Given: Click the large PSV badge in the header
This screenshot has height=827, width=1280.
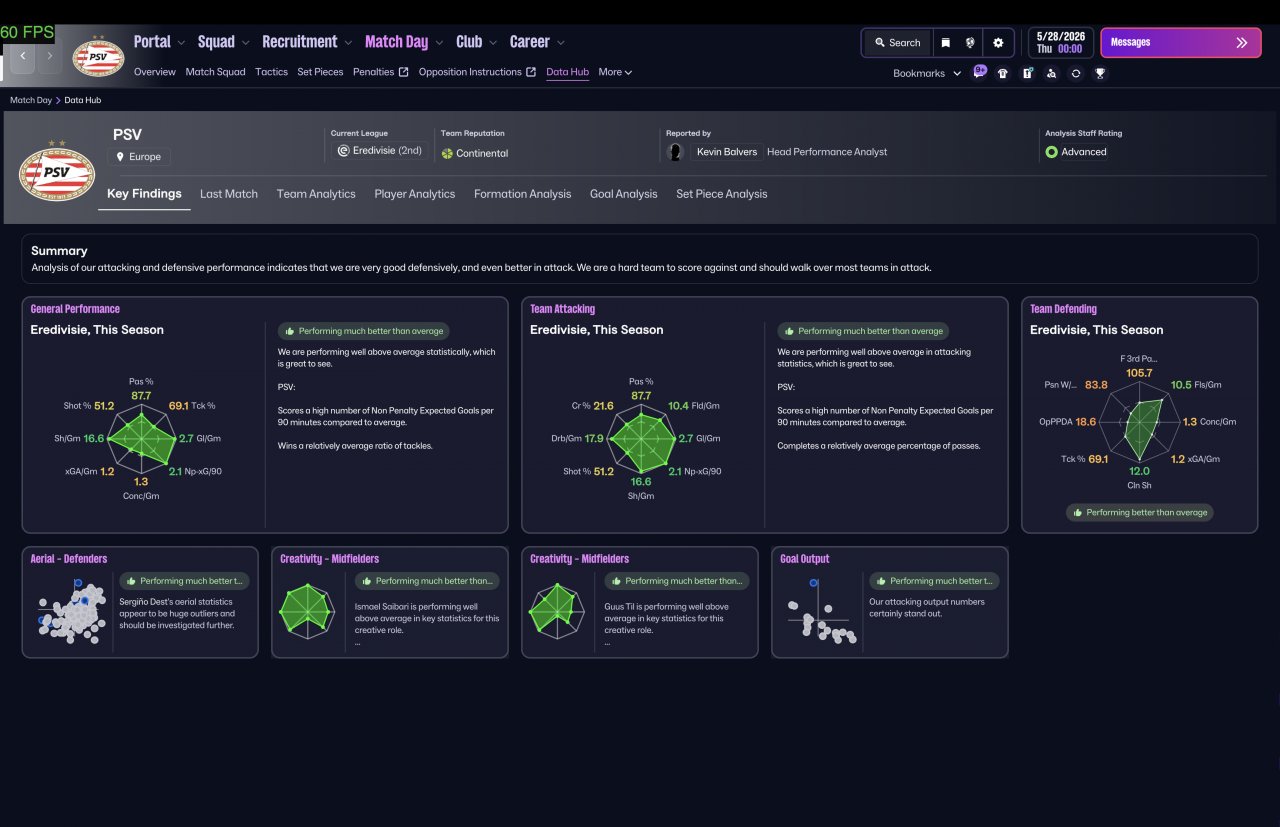Looking at the screenshot, I should click(57, 169).
